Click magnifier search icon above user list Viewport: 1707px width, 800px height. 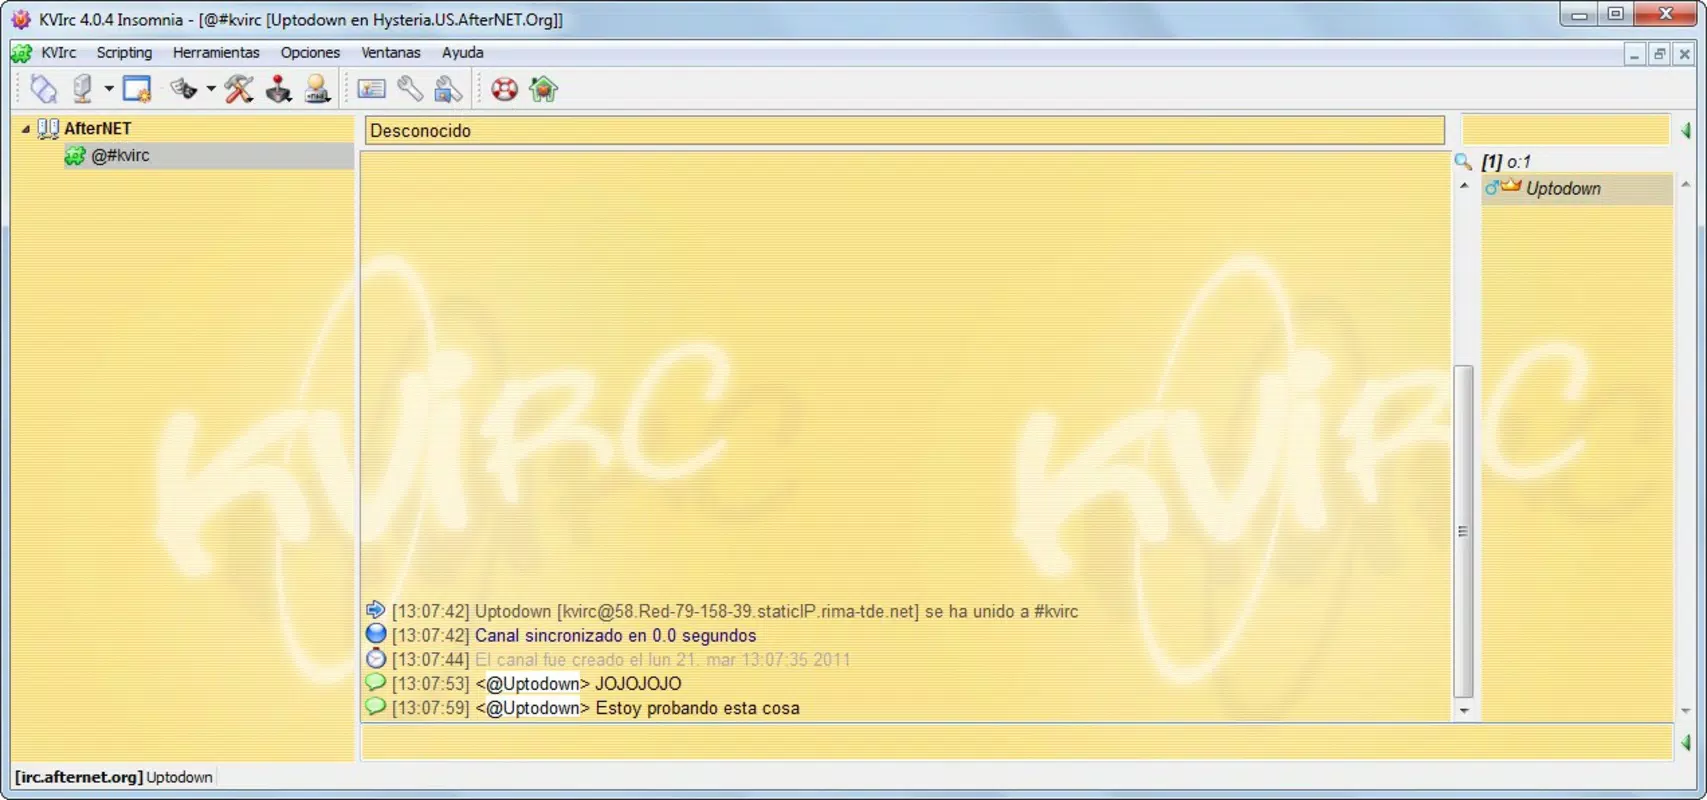[x=1463, y=161]
